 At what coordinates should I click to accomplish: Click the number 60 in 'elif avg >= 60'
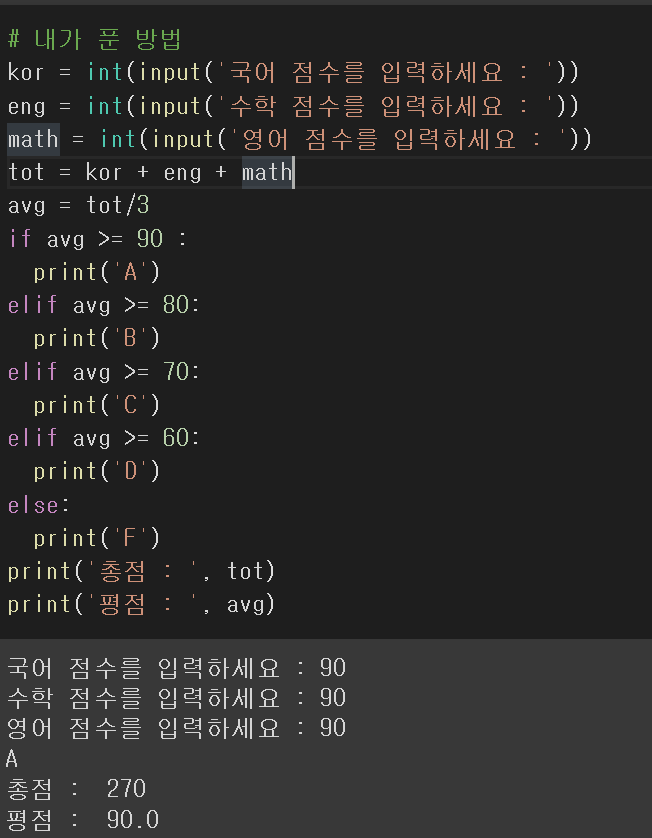(176, 438)
